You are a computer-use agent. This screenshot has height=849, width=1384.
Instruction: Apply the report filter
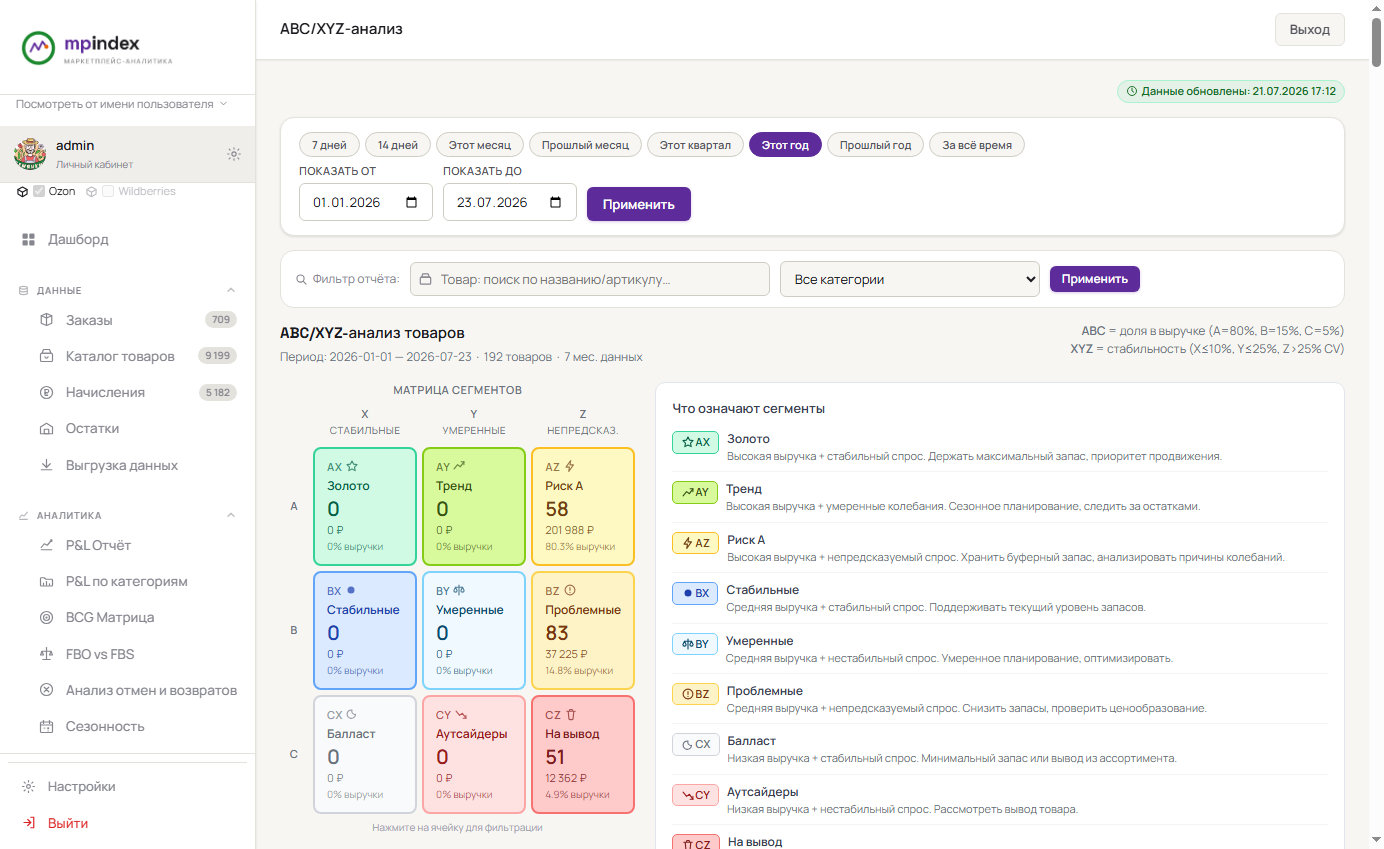click(1095, 279)
